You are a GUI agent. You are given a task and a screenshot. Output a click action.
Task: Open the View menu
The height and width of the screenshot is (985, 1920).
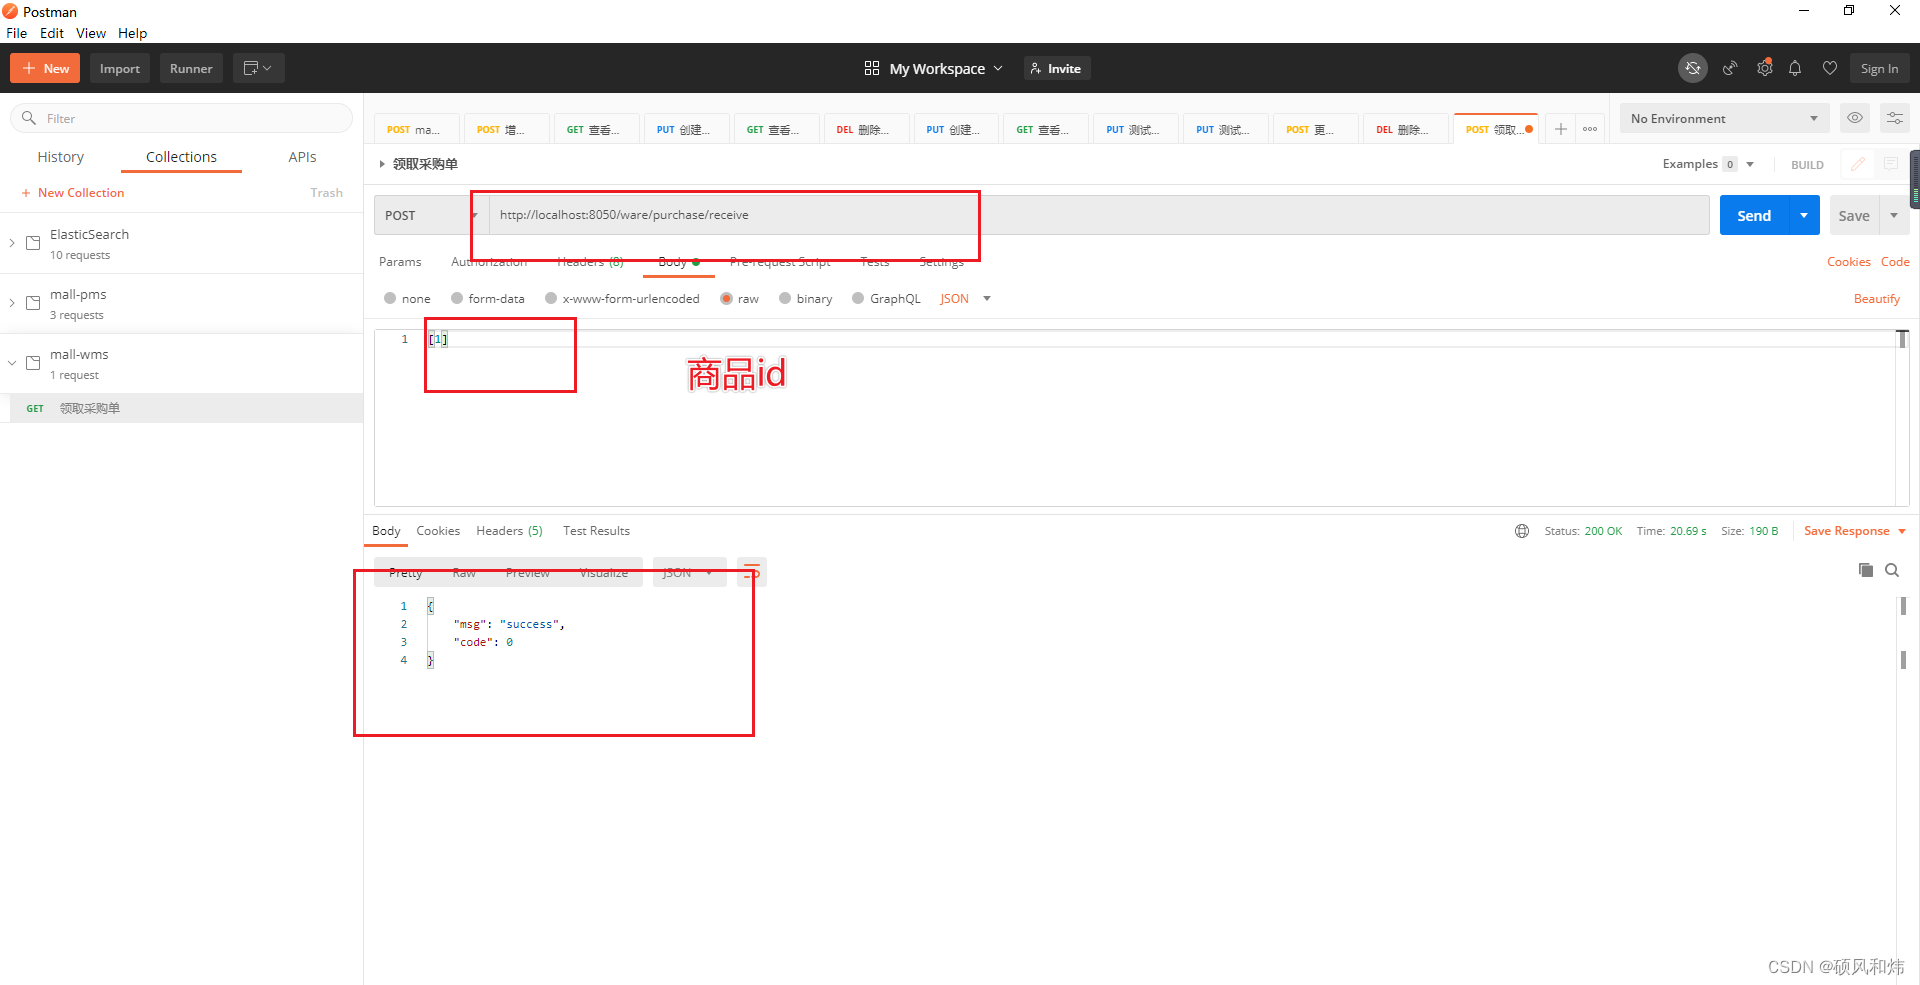tap(91, 33)
